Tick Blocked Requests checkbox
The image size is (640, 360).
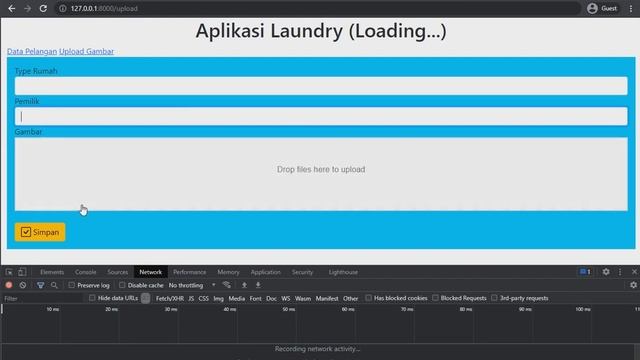click(436, 298)
